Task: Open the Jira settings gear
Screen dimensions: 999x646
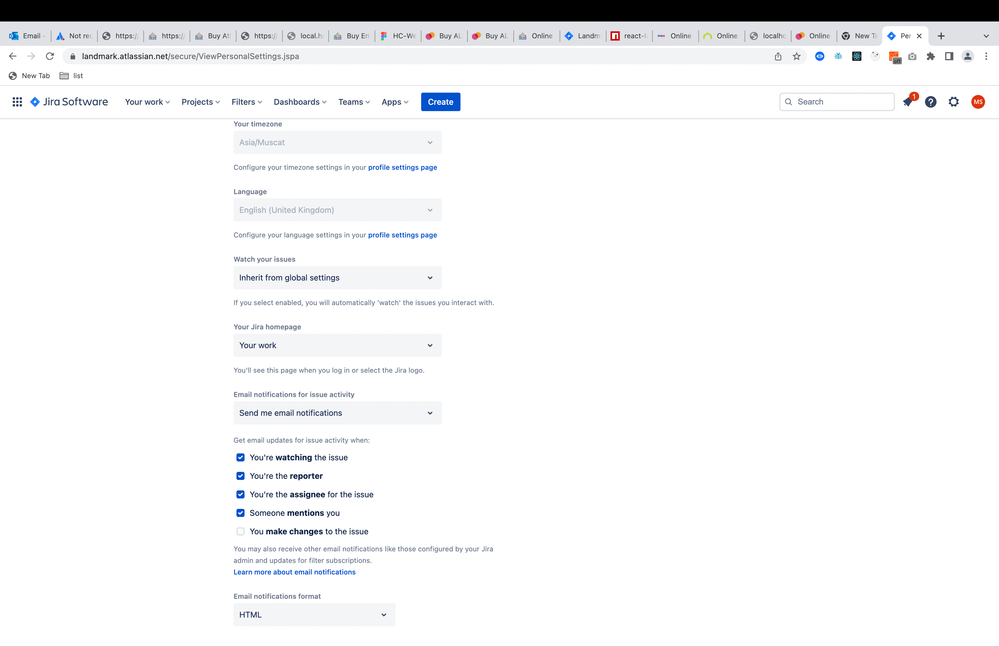Action: click(953, 101)
